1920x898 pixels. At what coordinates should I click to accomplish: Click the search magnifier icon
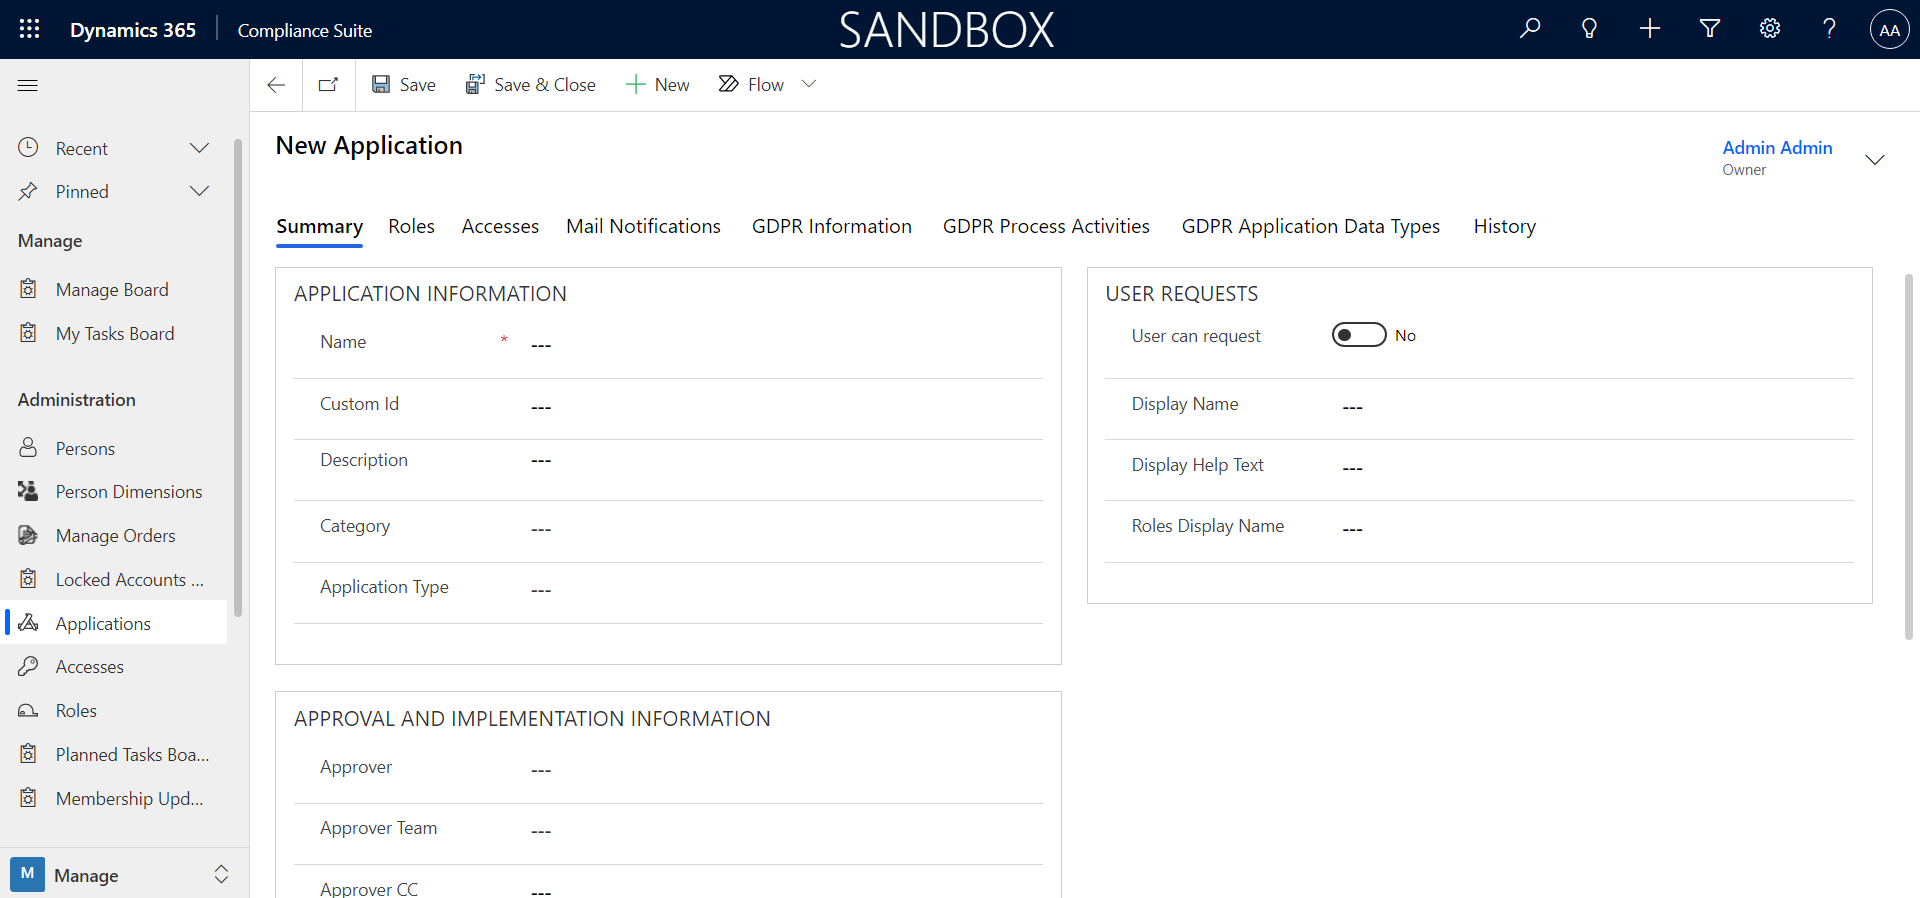click(x=1530, y=29)
